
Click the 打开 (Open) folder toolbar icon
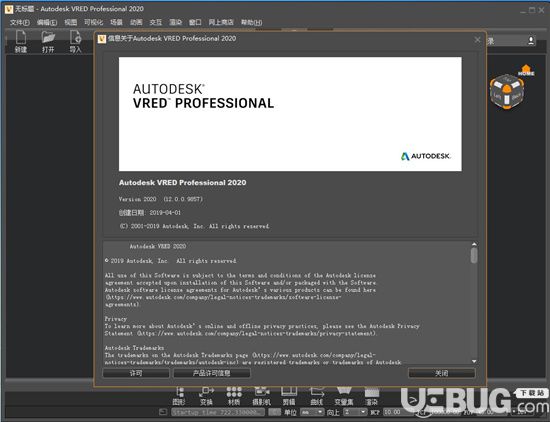pyautogui.click(x=48, y=41)
